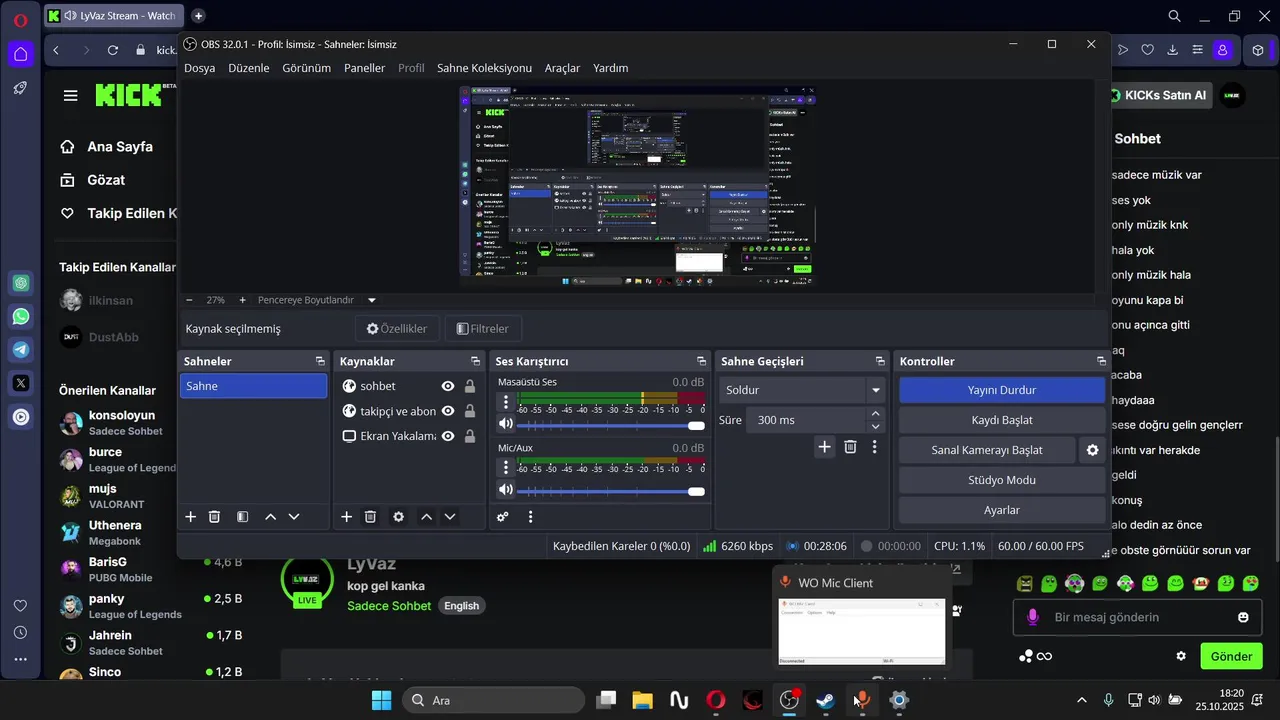
Task: Hide the Ekran Yakalama source eye icon
Action: pos(448,436)
